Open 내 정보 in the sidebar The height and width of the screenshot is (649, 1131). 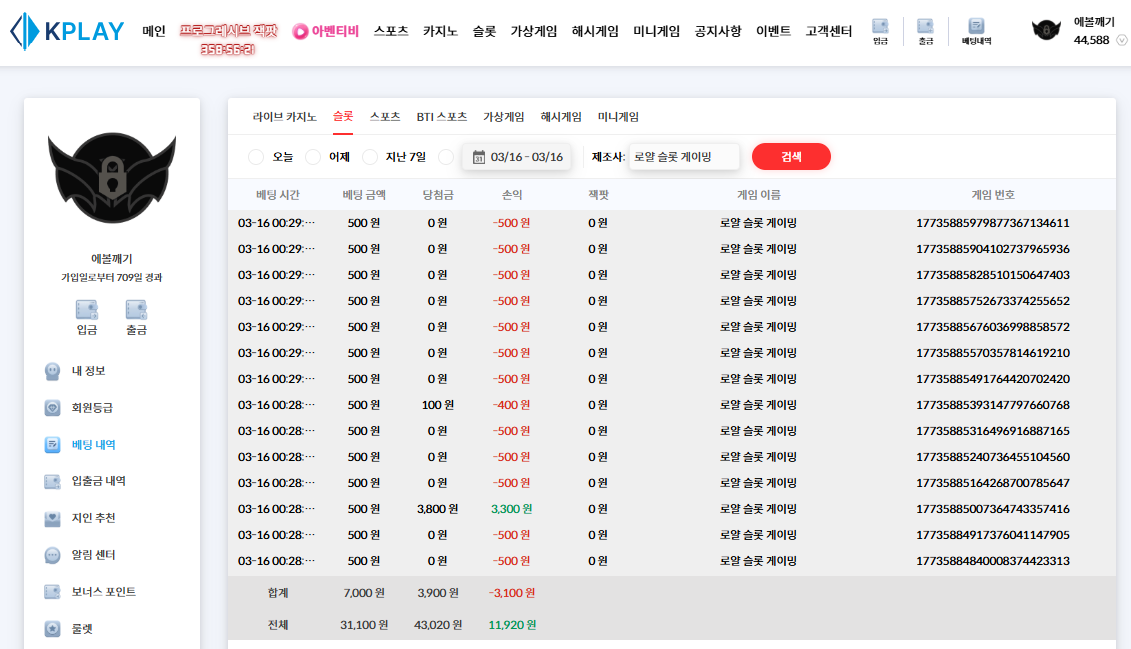pyautogui.click(x=88, y=371)
